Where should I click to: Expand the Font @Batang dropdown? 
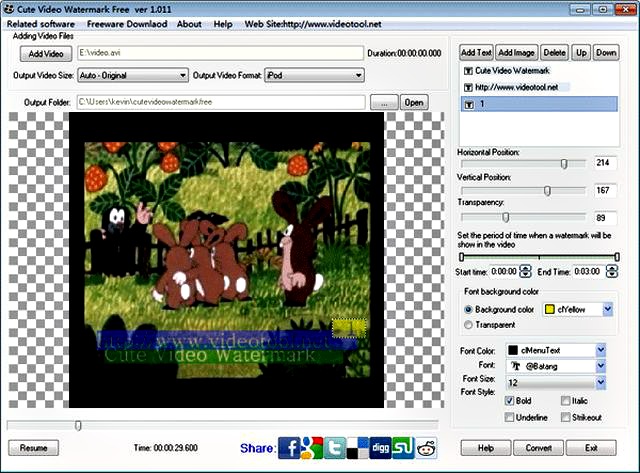coord(600,366)
